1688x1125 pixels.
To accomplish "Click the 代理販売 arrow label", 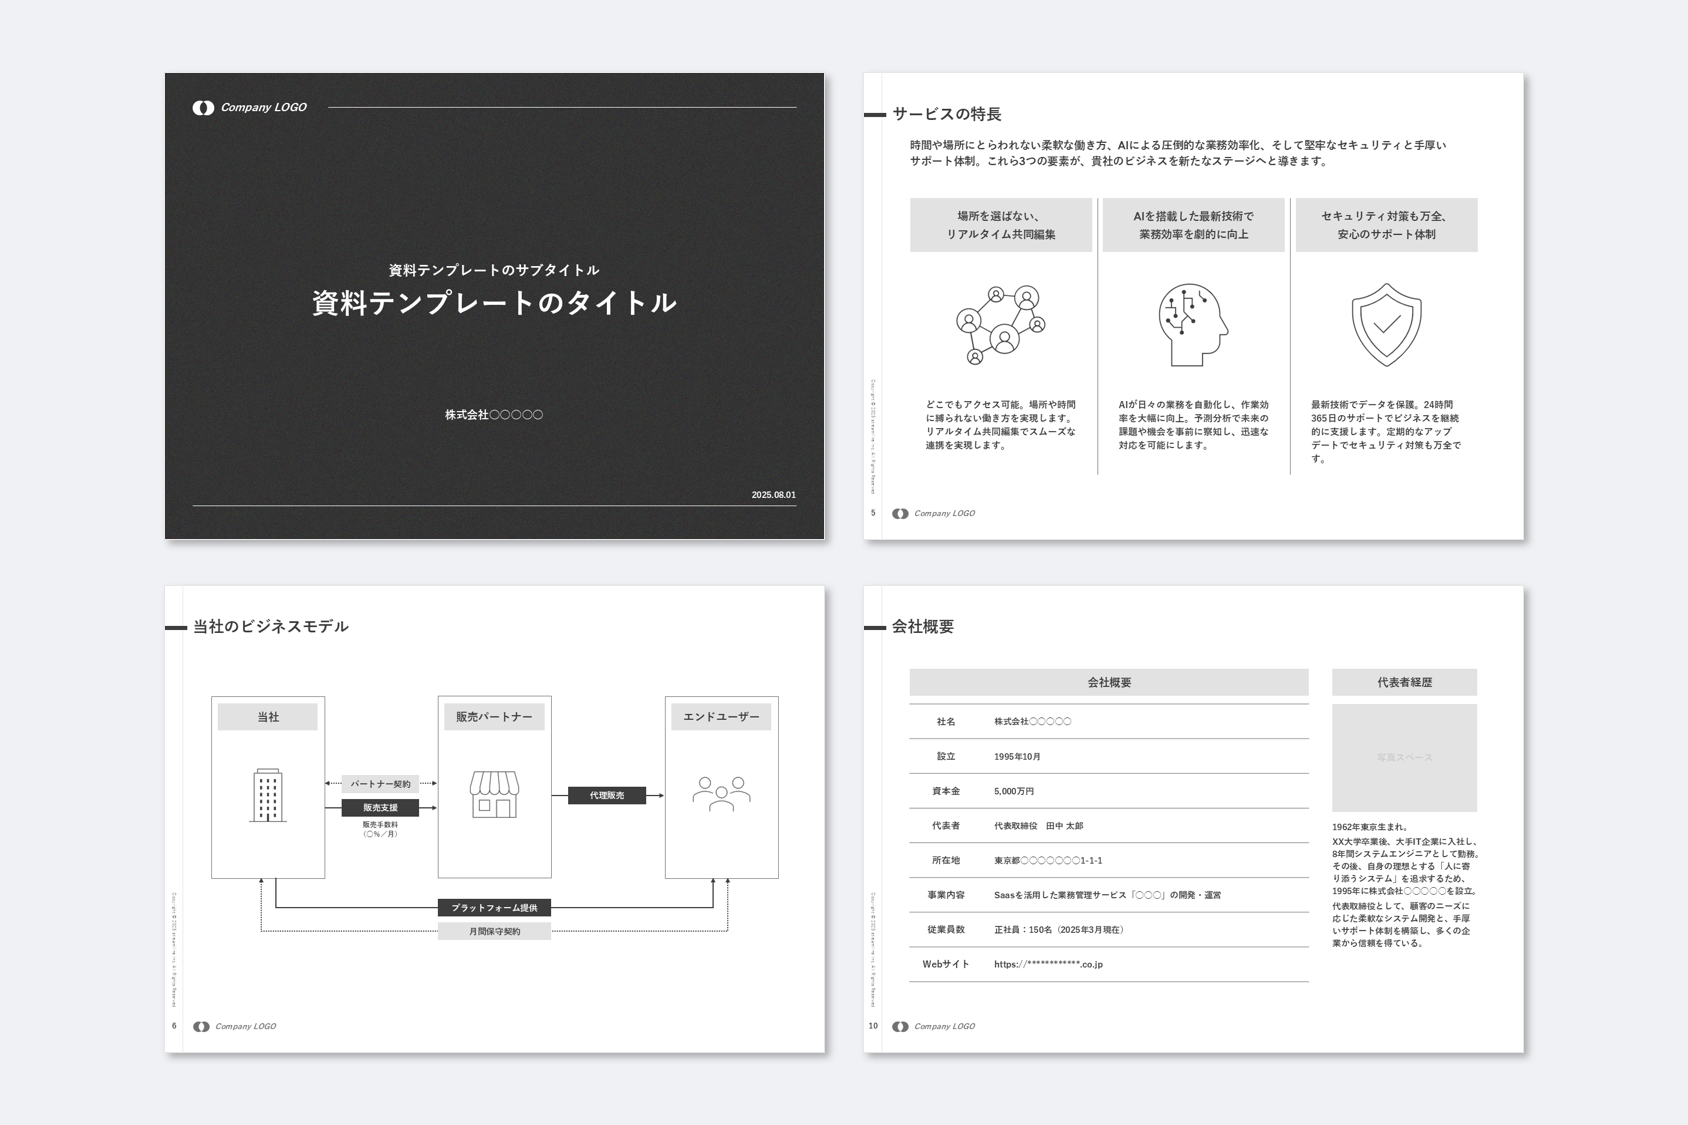I will point(607,796).
